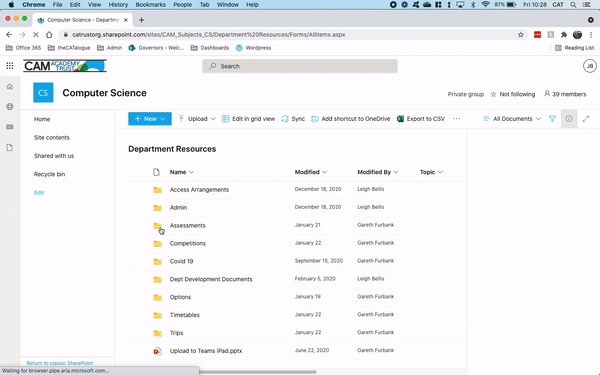
Task: Open the news icon in left rail
Action: point(10,127)
